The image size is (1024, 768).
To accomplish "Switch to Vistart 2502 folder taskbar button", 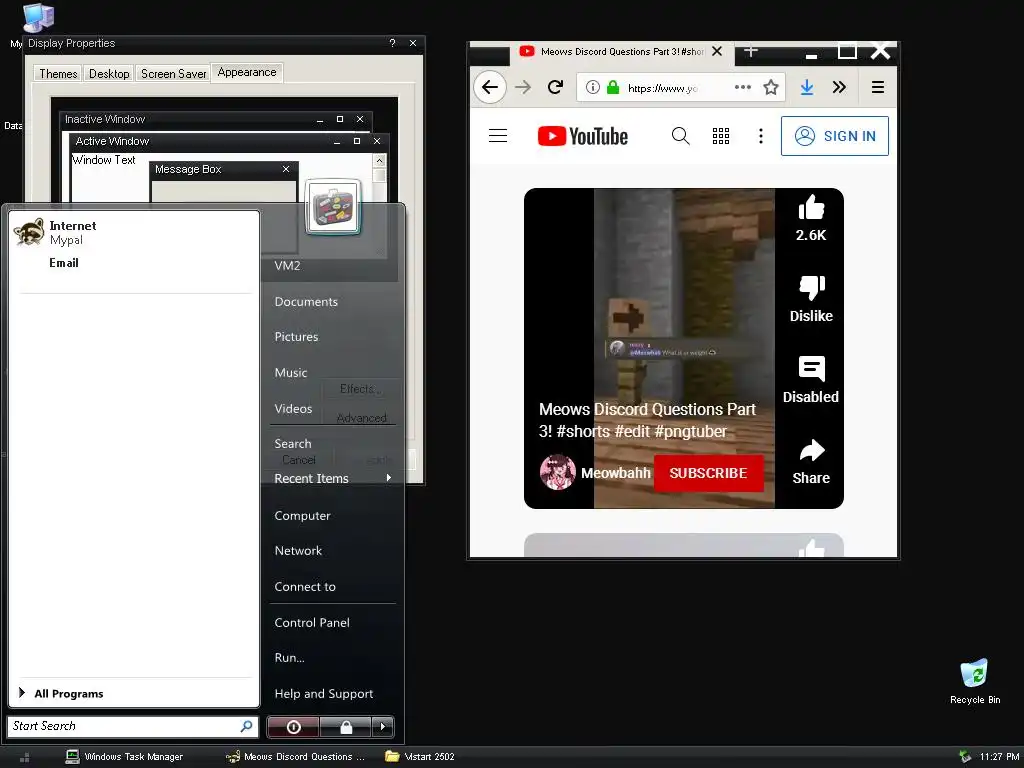I will tap(420, 757).
